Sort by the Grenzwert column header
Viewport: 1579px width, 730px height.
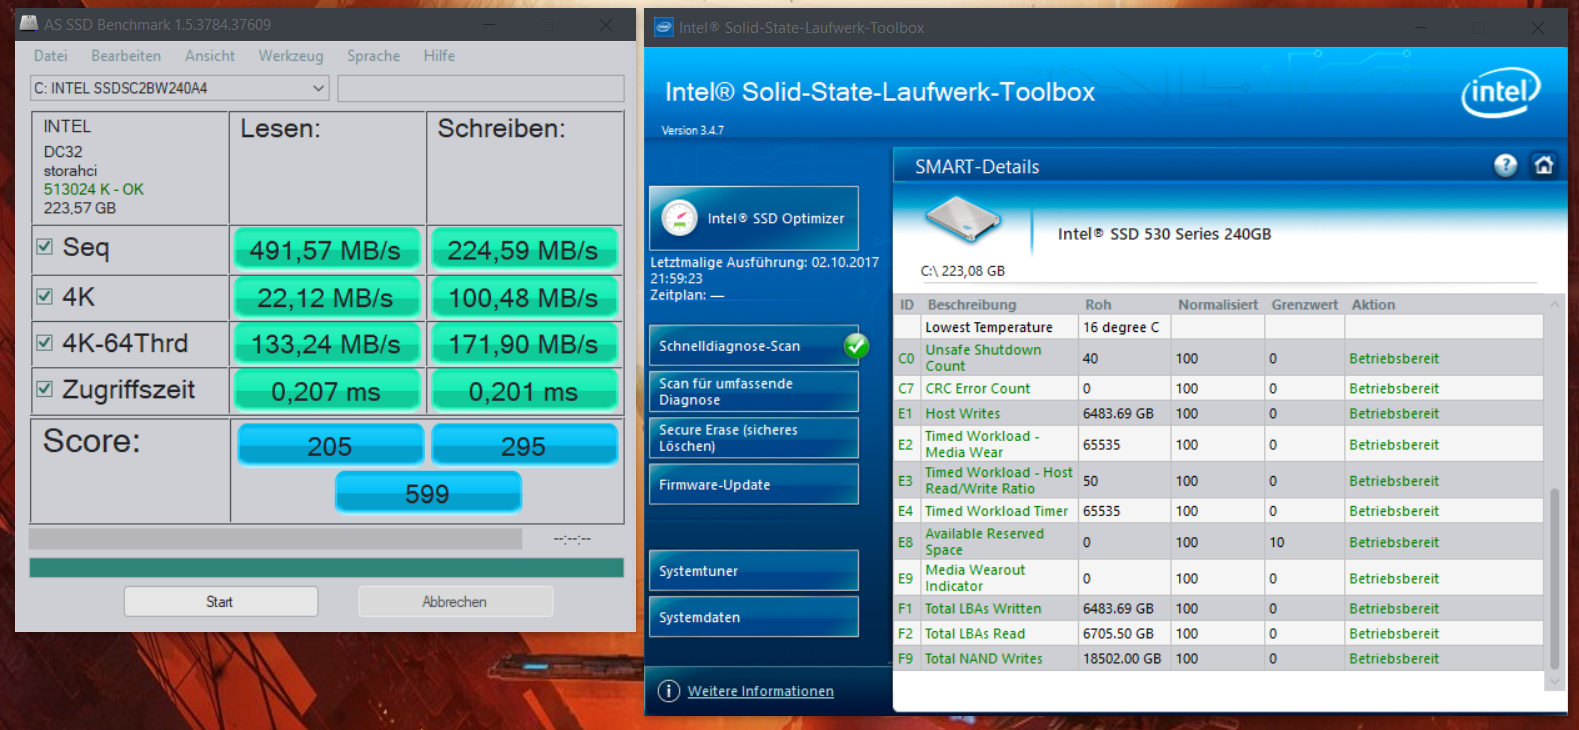[x=1304, y=304]
